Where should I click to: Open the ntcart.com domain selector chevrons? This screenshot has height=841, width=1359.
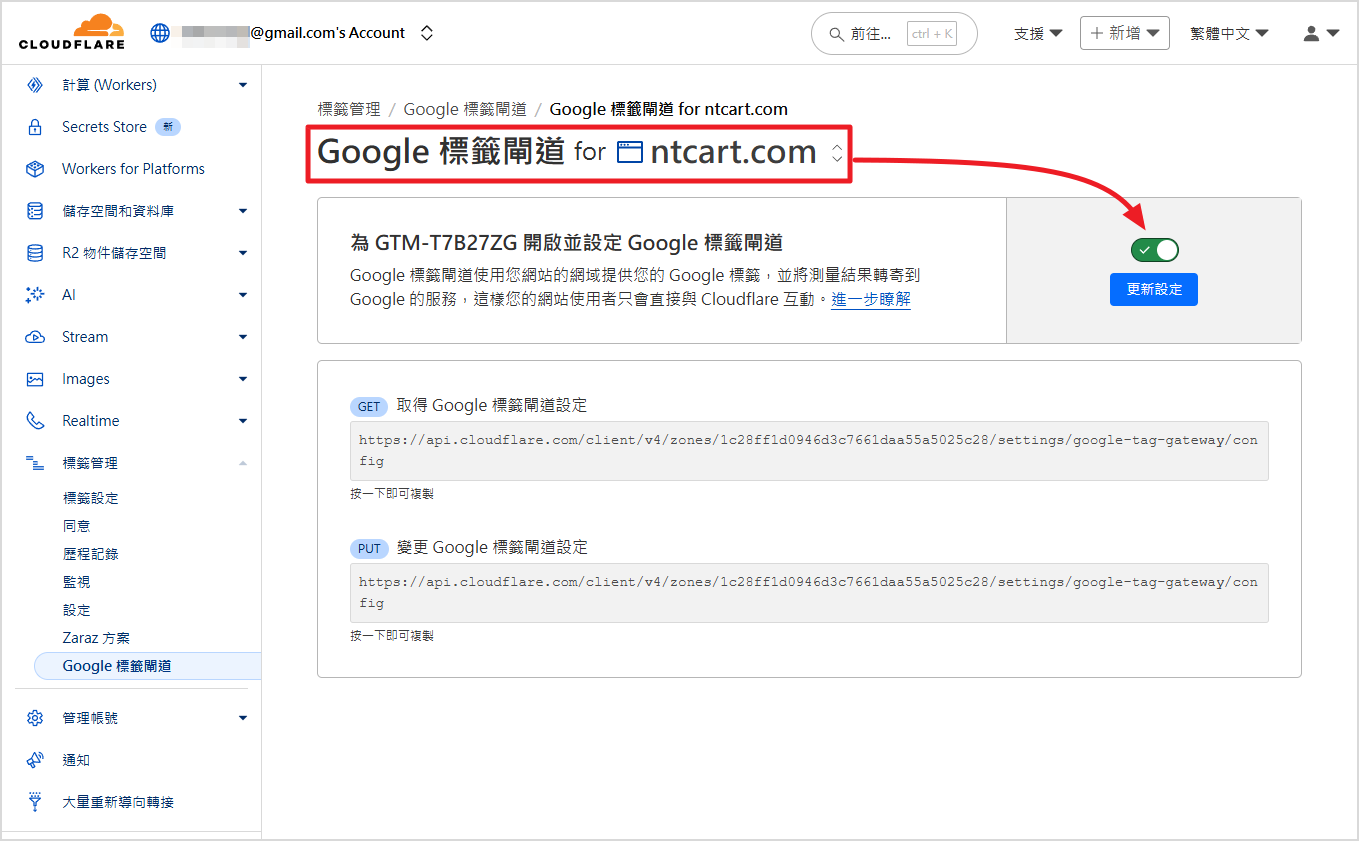[x=837, y=153]
